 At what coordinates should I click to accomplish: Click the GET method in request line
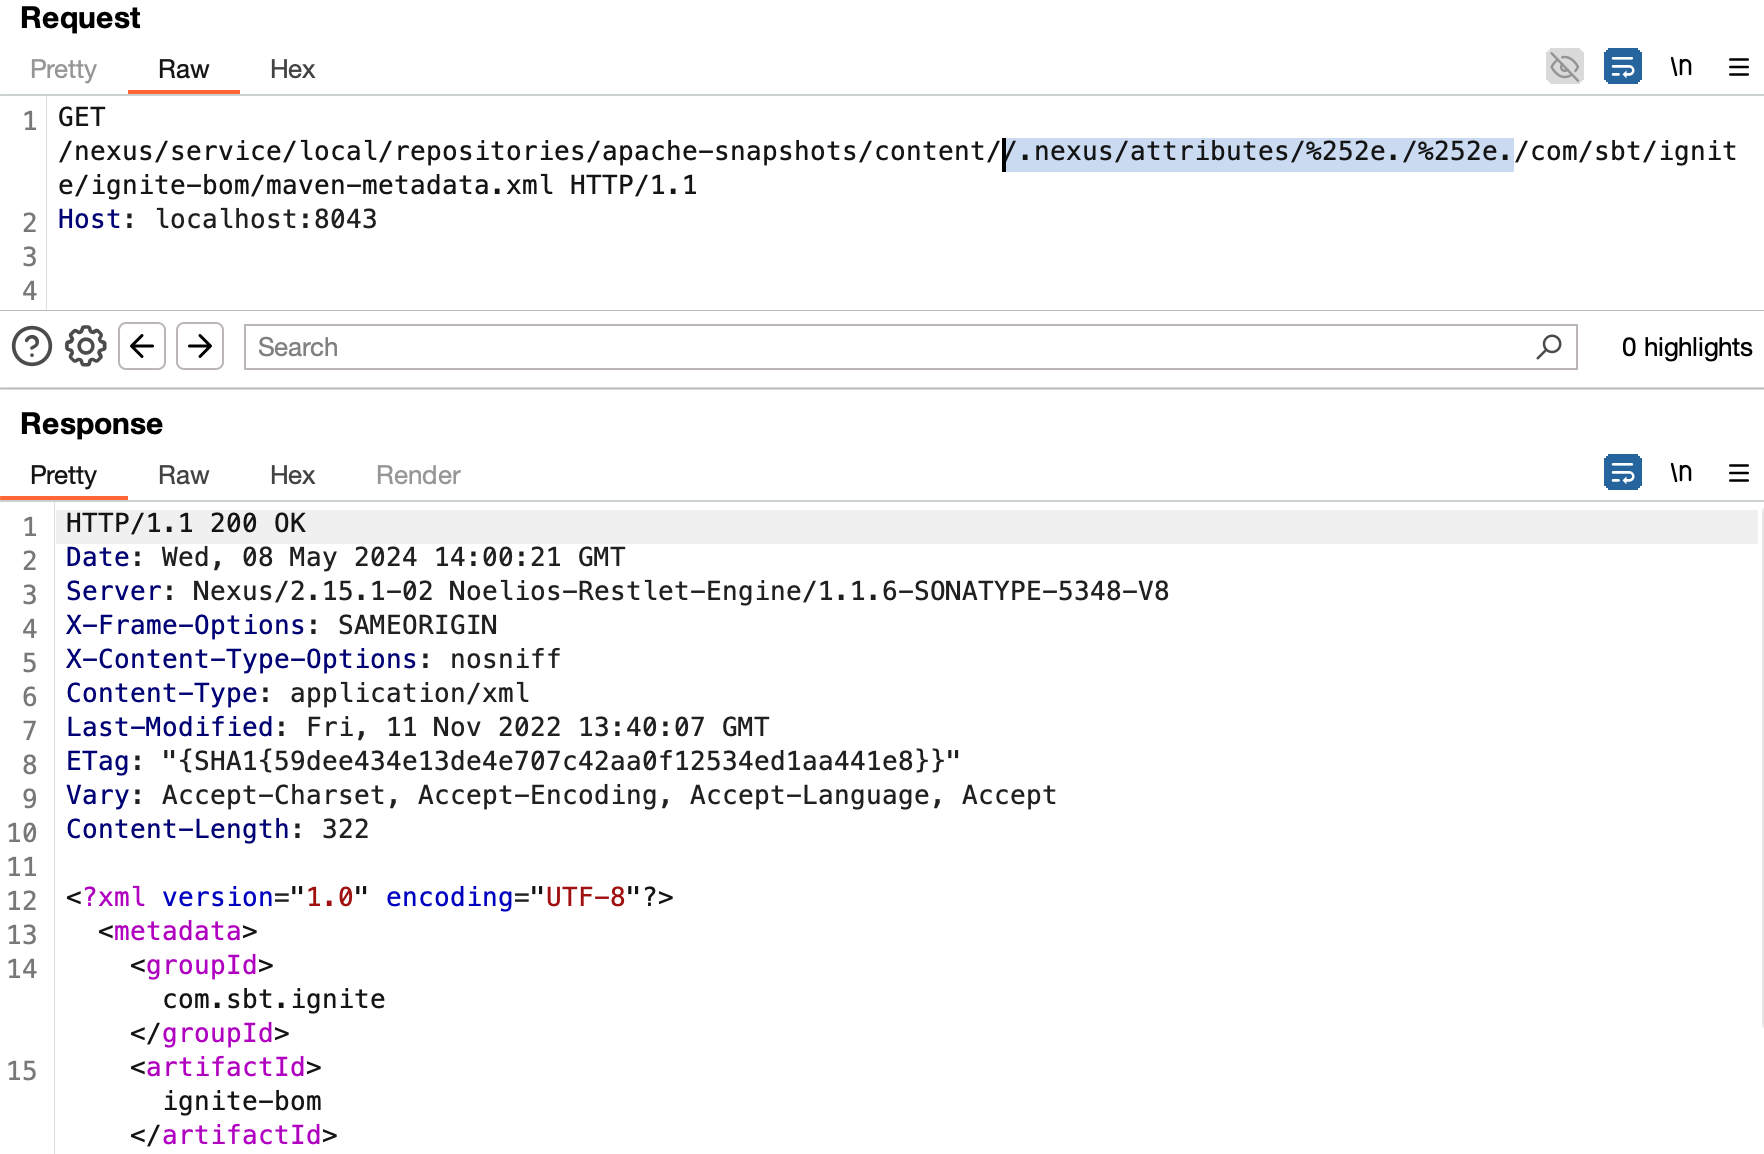pos(82,117)
